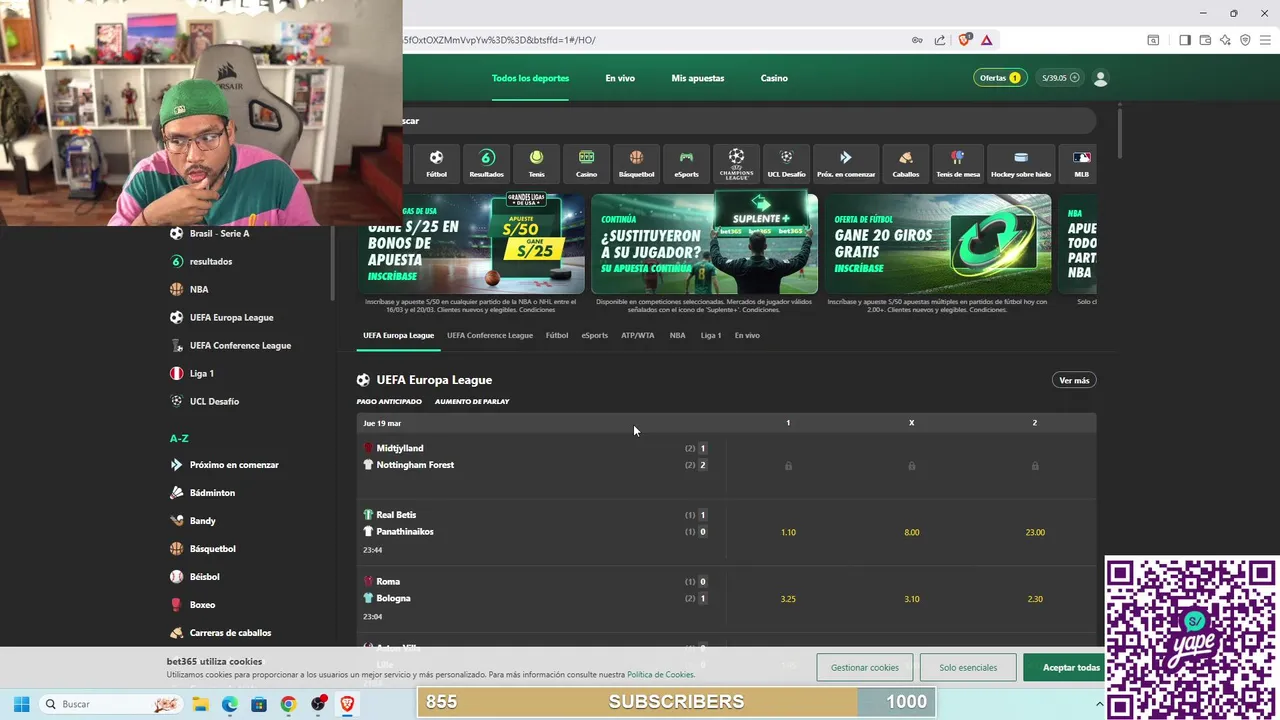This screenshot has width=1280, height=720.
Task: Select the ATP/WTA coupon tab
Action: tap(638, 335)
